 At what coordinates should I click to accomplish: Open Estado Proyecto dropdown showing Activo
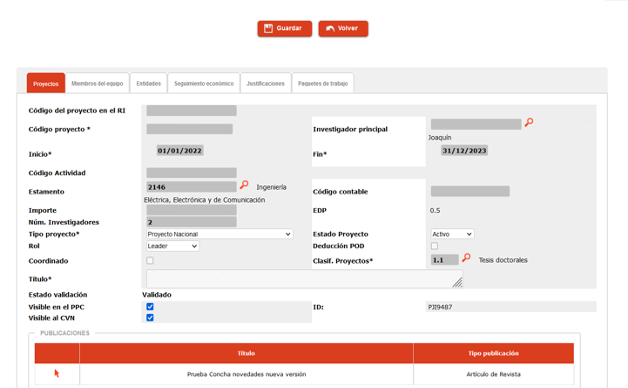453,234
